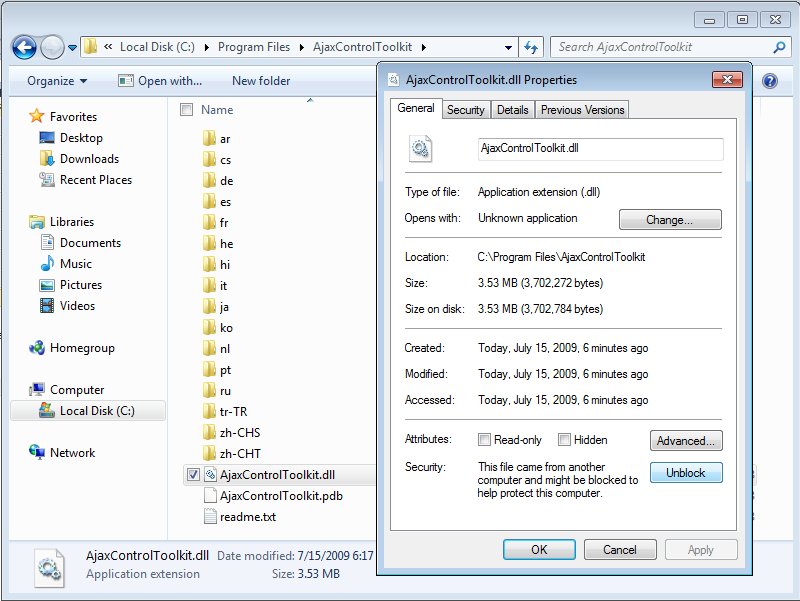Image resolution: width=800 pixels, height=601 pixels.
Task: Switch to the Security tab
Action: point(465,110)
